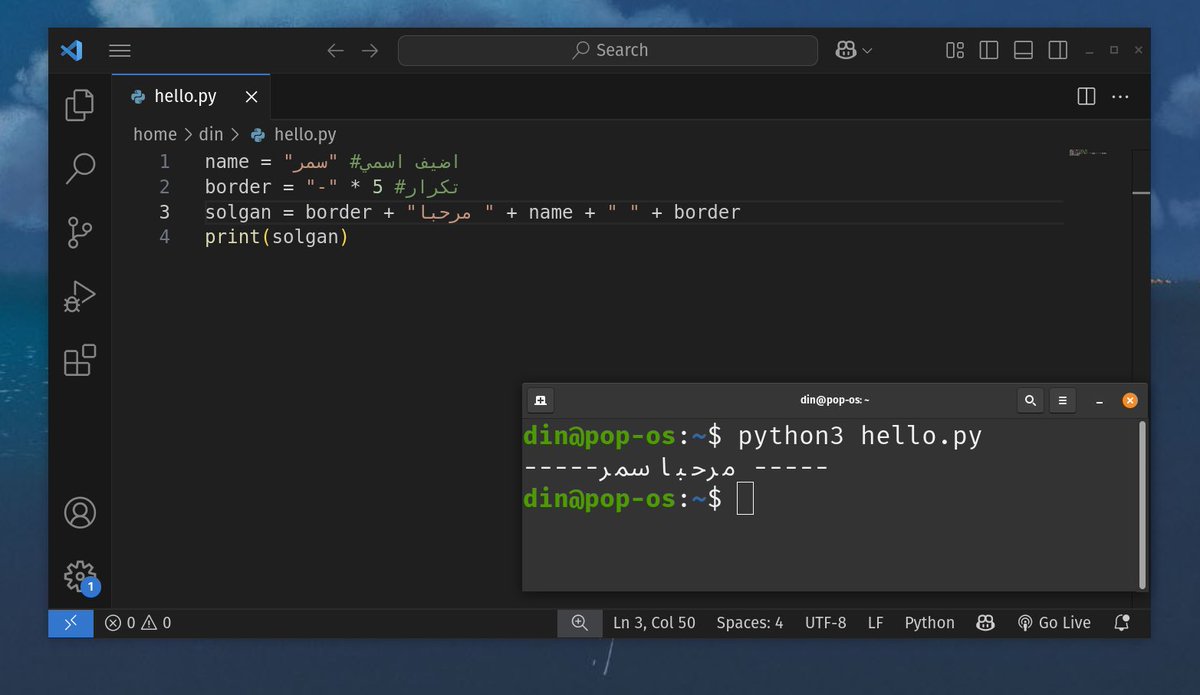1200x695 pixels.
Task: Open the Explorer view in activity bar
Action: pos(80,105)
